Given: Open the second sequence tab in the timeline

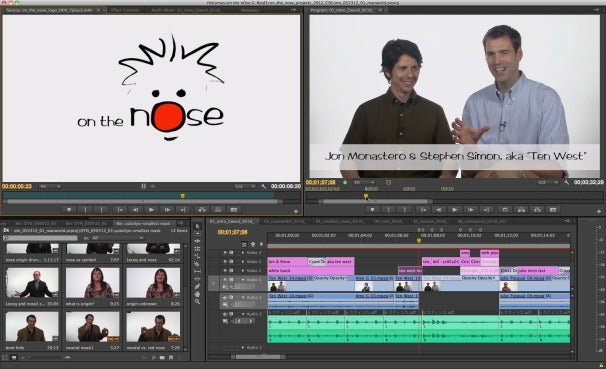Looking at the screenshot, I should 284,221.
